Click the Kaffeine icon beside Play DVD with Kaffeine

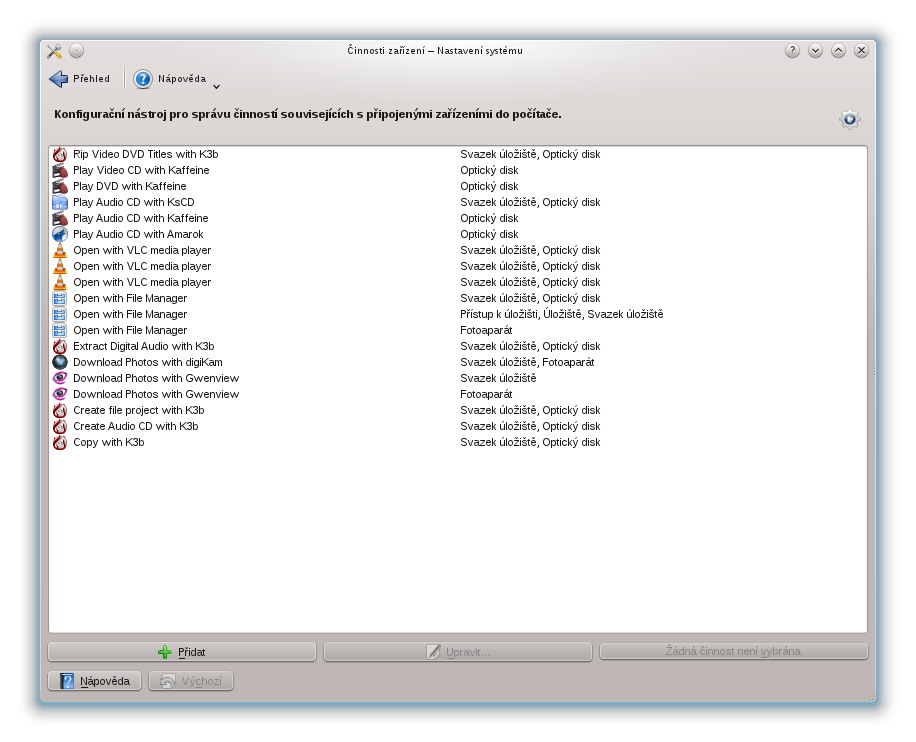(60, 186)
